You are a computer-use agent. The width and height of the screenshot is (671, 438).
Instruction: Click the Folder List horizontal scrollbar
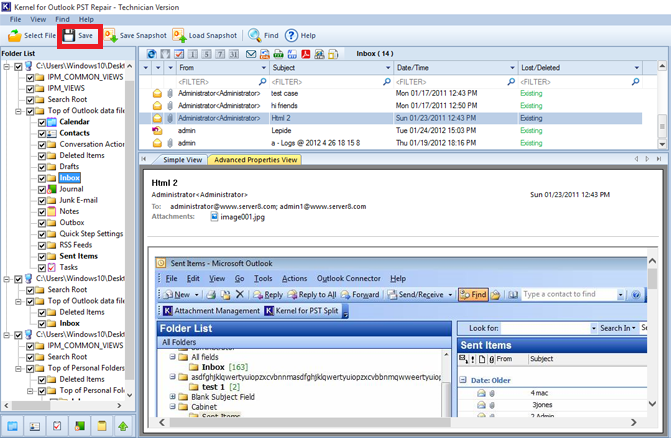click(63, 405)
